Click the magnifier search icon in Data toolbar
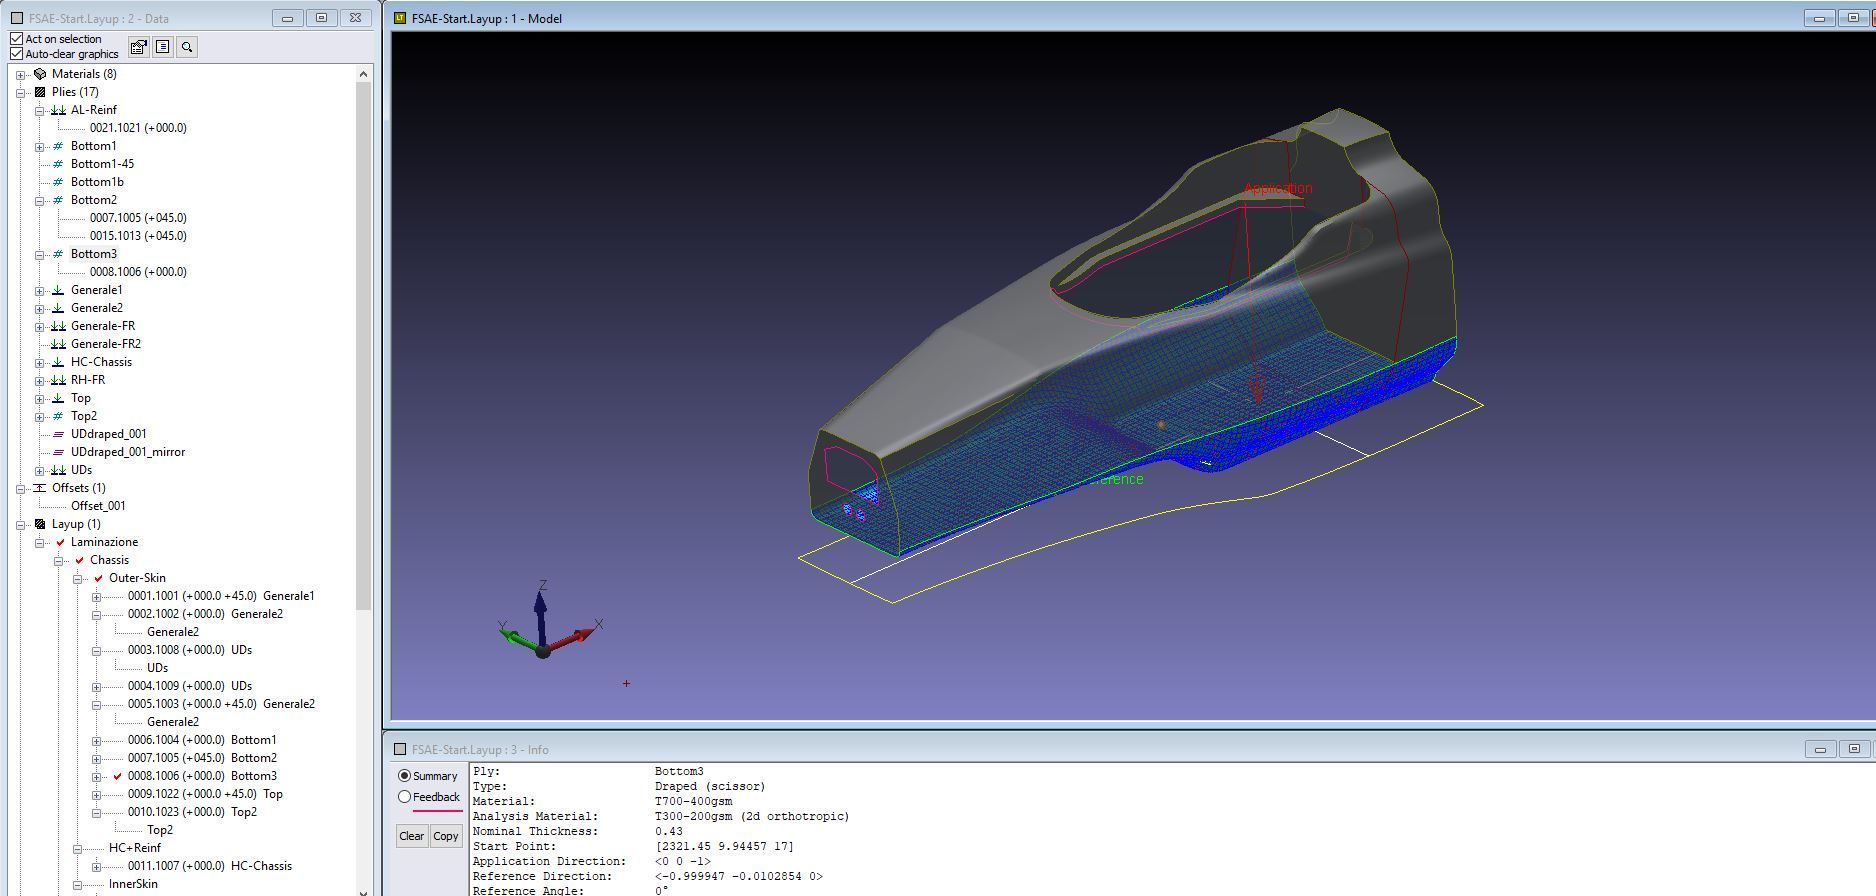The height and width of the screenshot is (896, 1876). (187, 47)
